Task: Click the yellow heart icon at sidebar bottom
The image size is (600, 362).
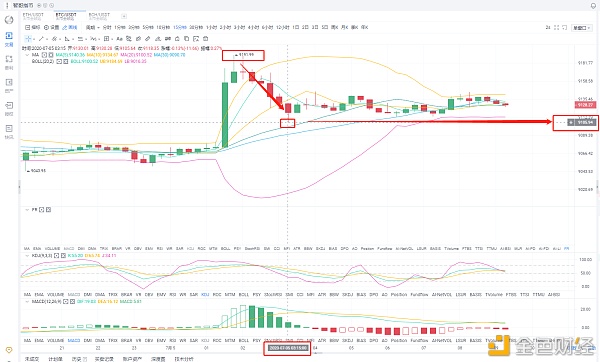Action: coord(9,350)
